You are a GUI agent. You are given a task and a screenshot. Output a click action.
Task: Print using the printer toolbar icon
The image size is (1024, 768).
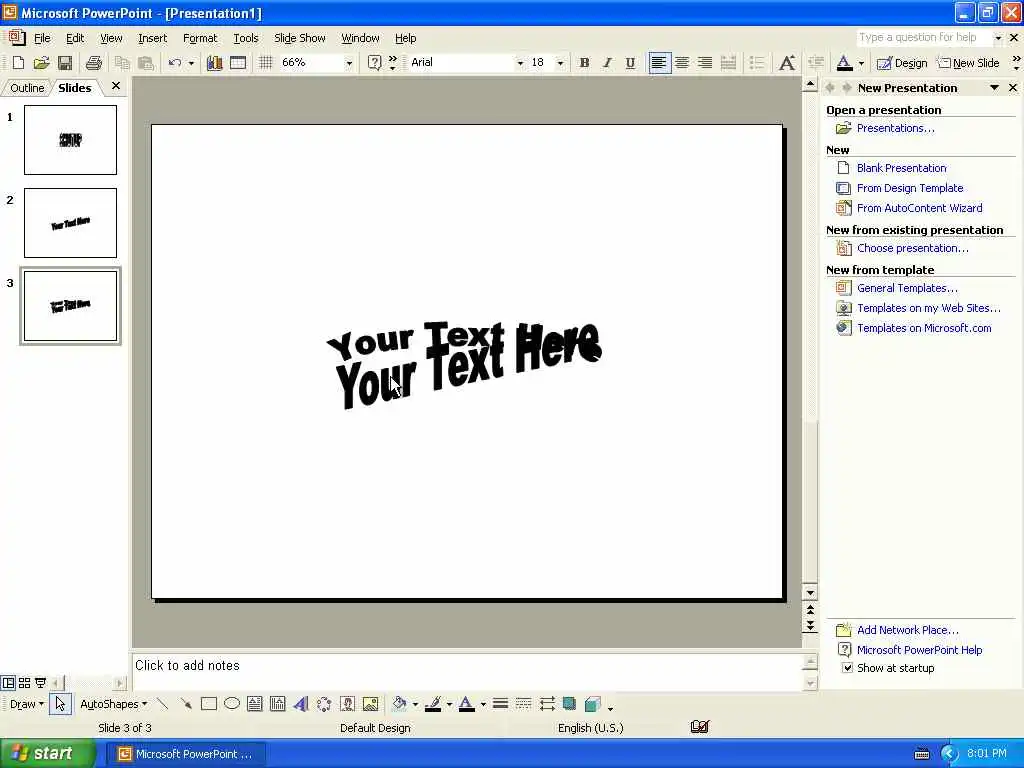(94, 63)
